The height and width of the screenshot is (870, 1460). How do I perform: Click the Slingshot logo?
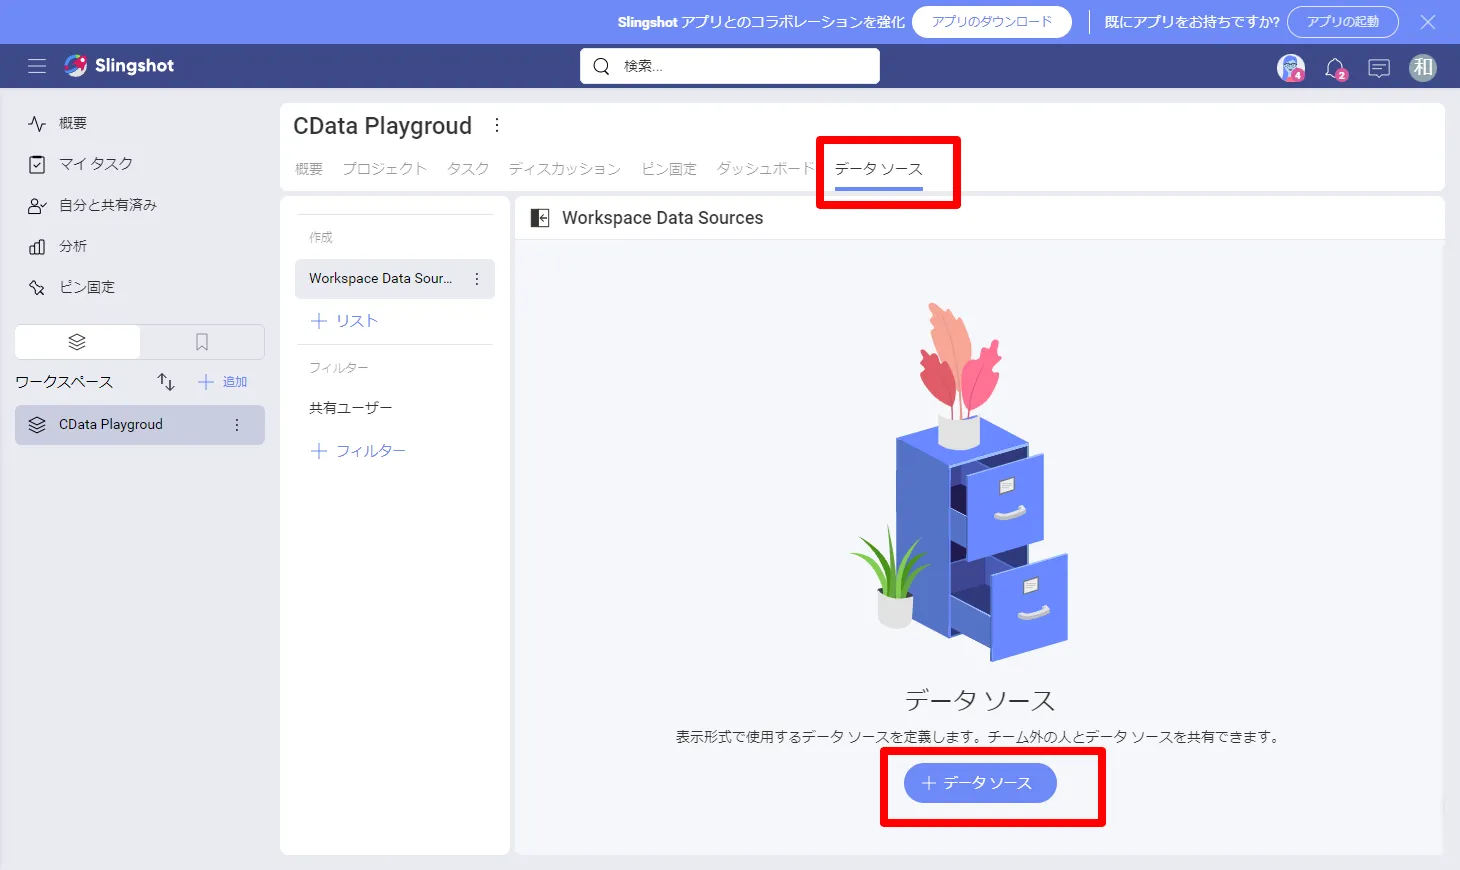click(x=119, y=66)
